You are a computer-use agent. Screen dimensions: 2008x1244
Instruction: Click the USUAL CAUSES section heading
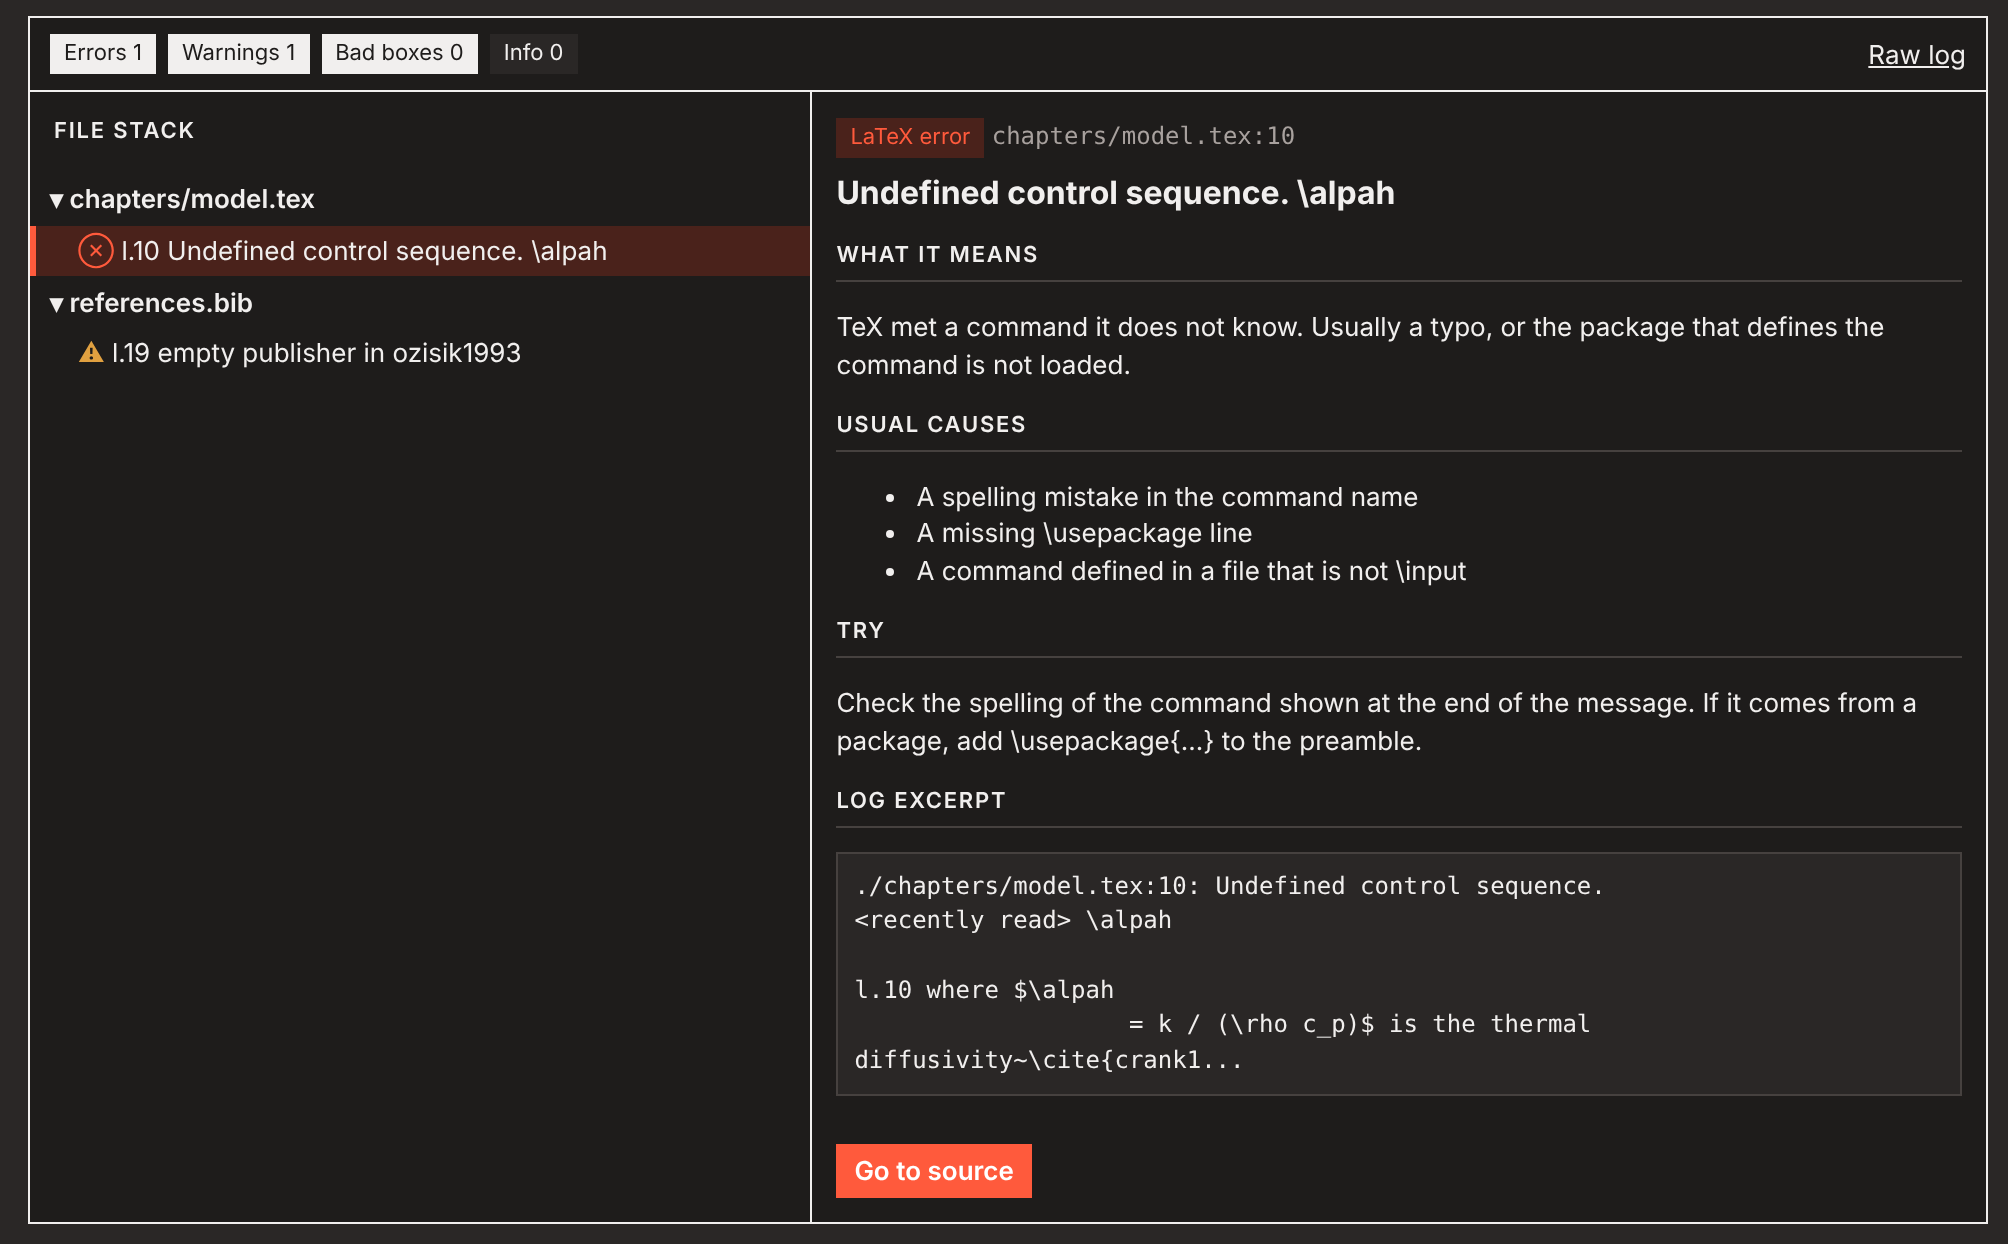point(930,425)
